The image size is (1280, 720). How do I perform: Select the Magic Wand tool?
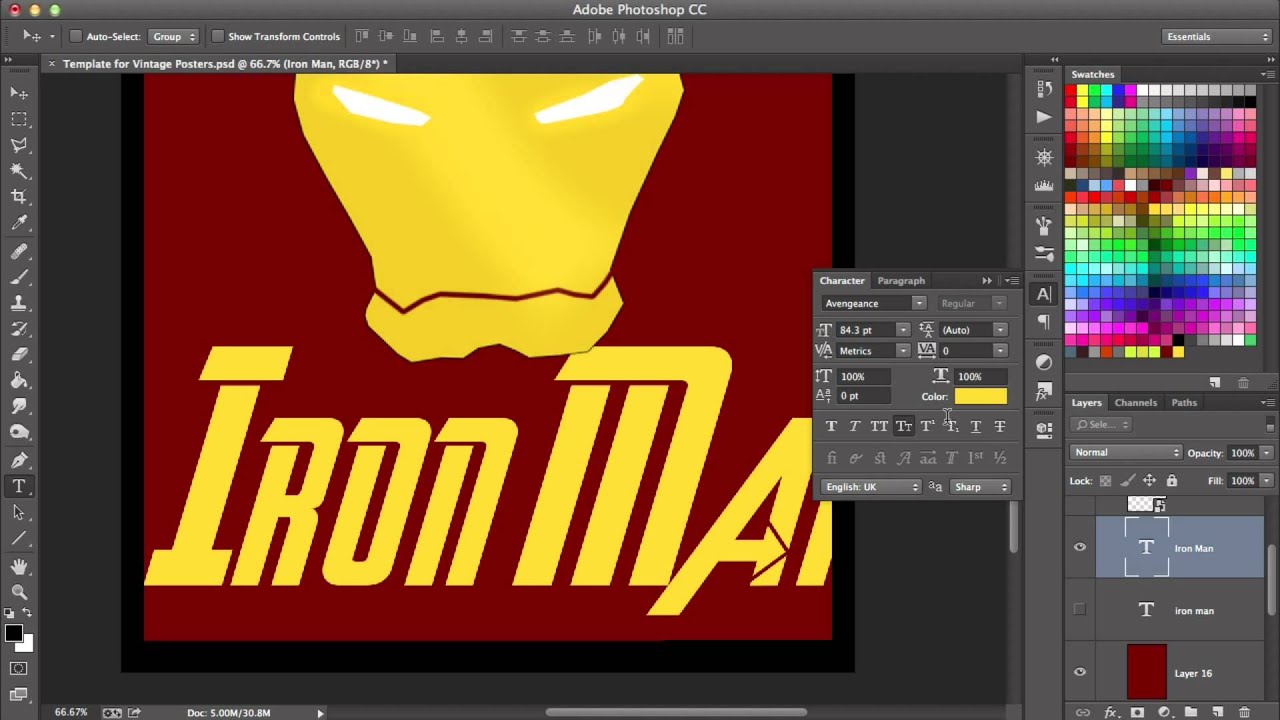coord(19,171)
